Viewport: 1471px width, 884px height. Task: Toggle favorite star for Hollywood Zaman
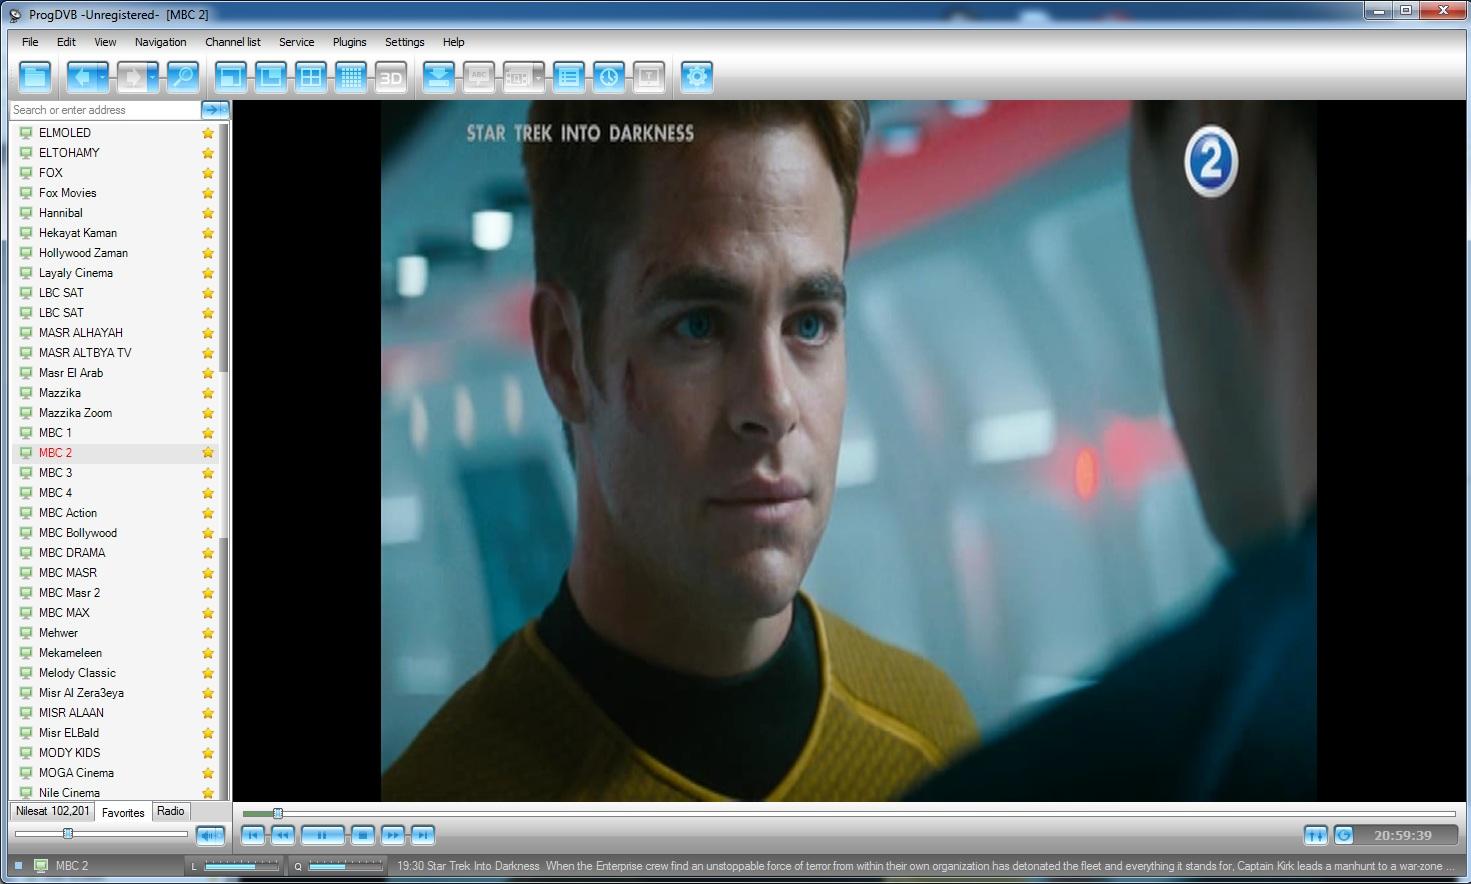(x=208, y=253)
